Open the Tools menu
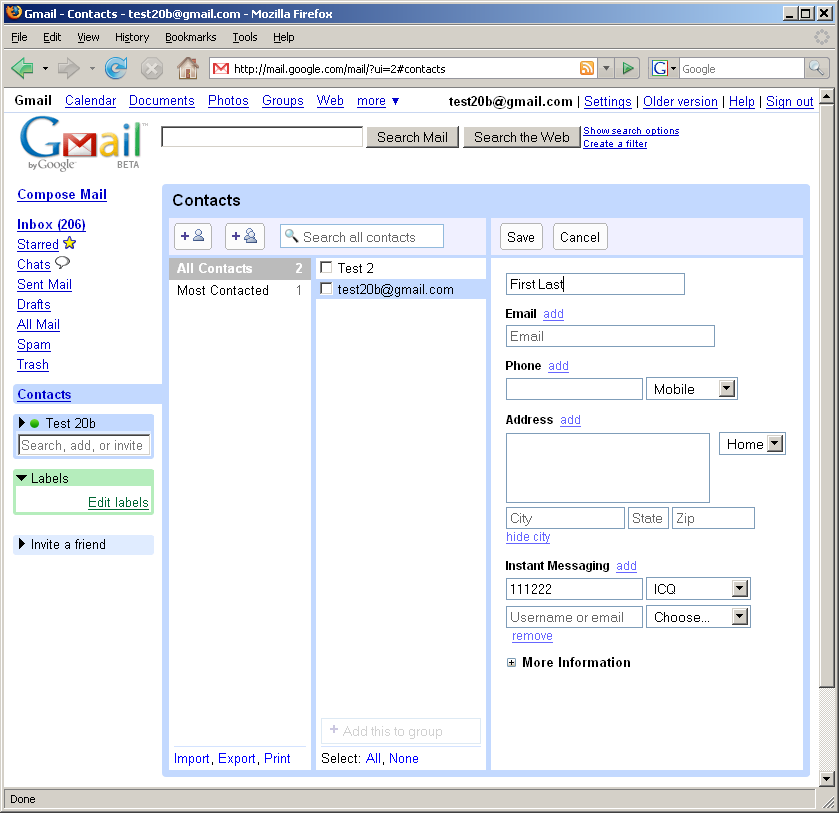839x813 pixels. tap(245, 37)
